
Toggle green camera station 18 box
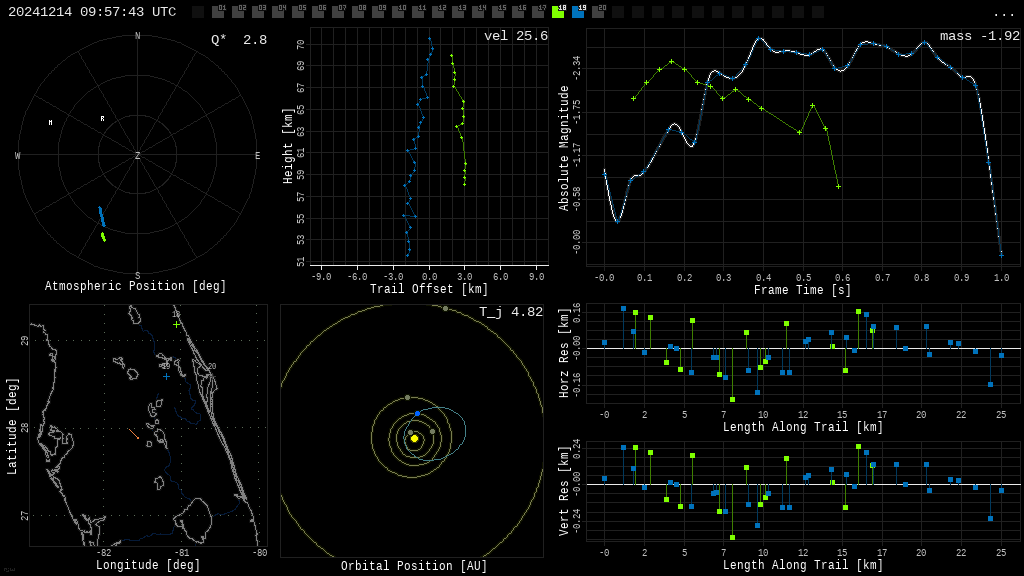point(558,12)
